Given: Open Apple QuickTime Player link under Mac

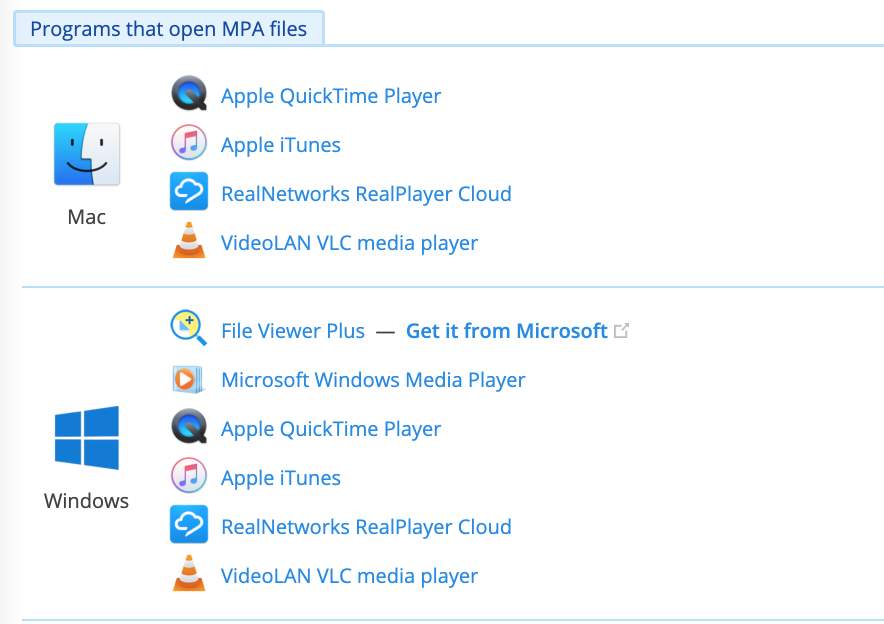Looking at the screenshot, I should [x=331, y=96].
